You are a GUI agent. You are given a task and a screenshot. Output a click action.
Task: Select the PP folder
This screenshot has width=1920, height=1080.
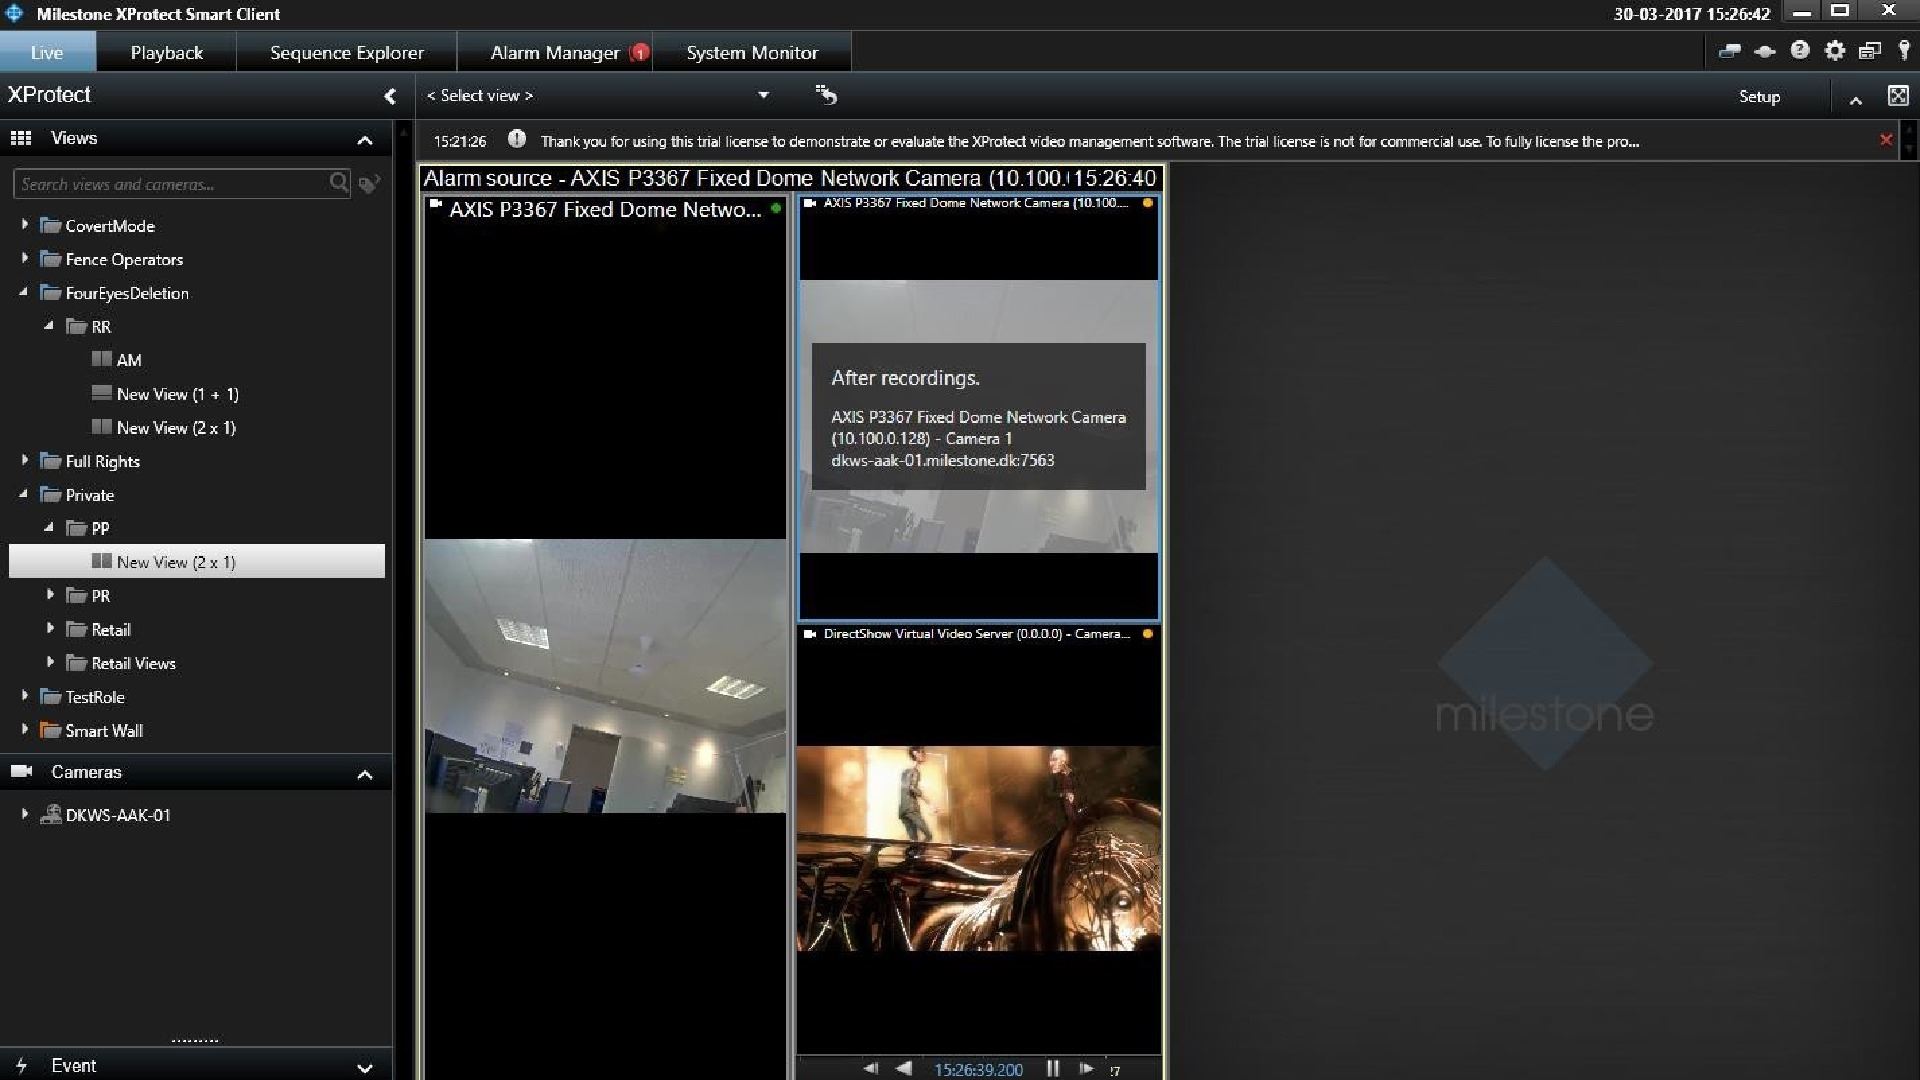(x=99, y=528)
